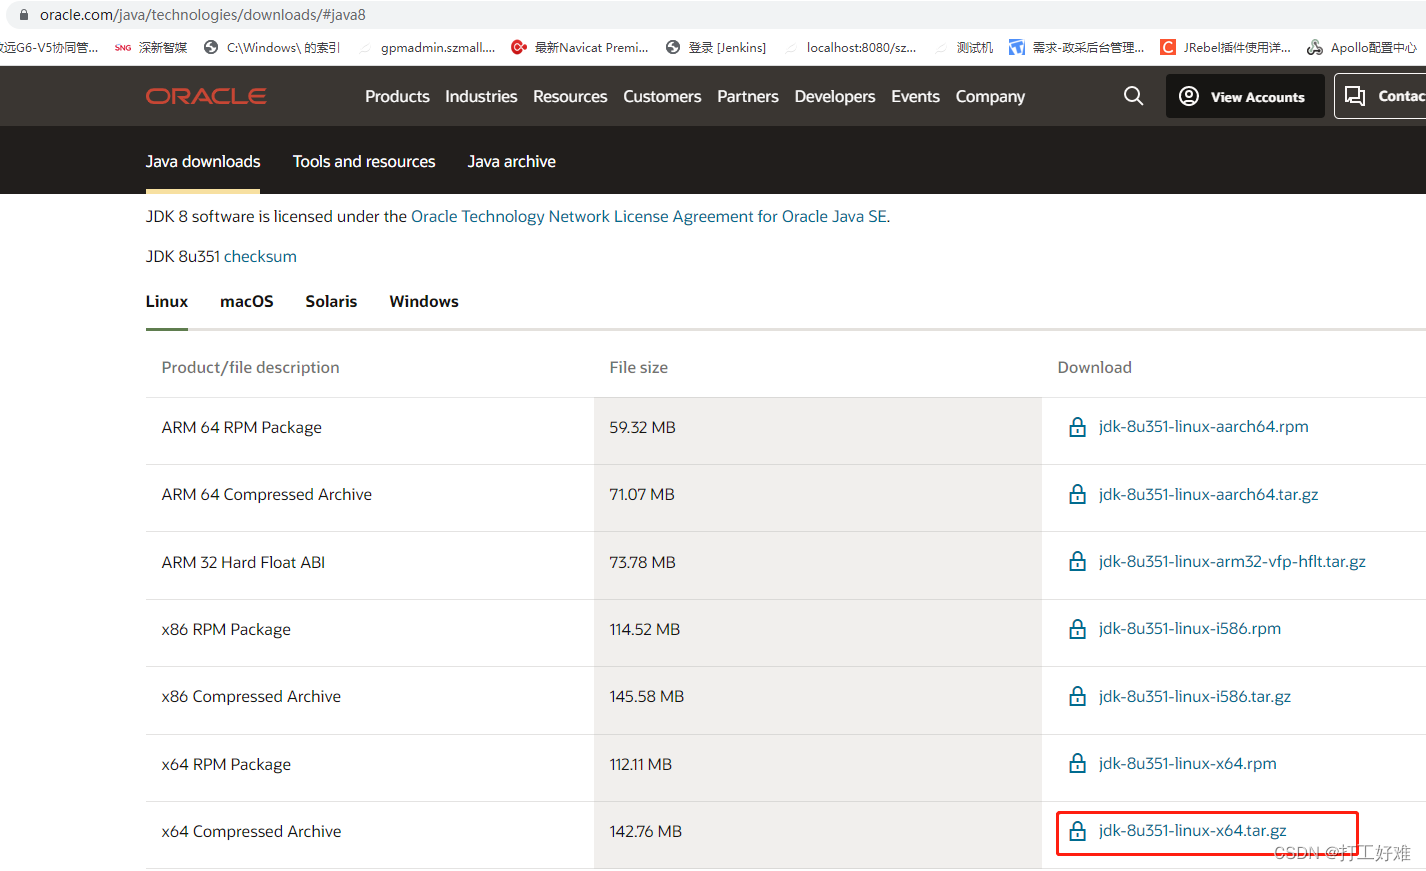
Task: Switch to Tools and resources tab
Action: coord(364,161)
